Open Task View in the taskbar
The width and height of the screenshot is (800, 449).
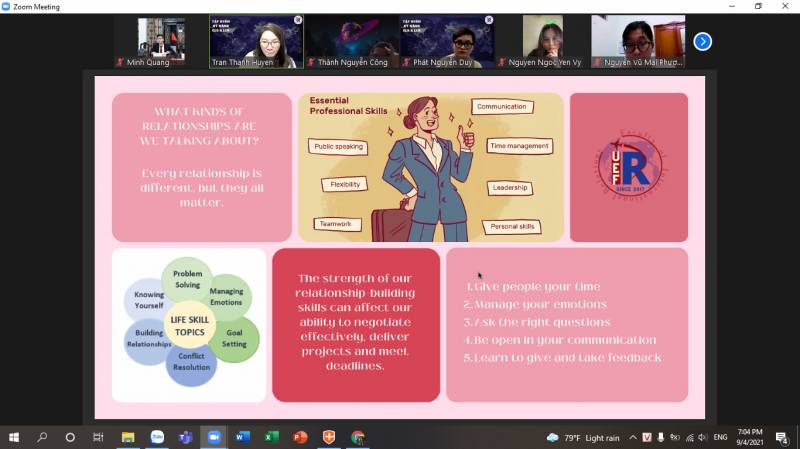(98, 437)
